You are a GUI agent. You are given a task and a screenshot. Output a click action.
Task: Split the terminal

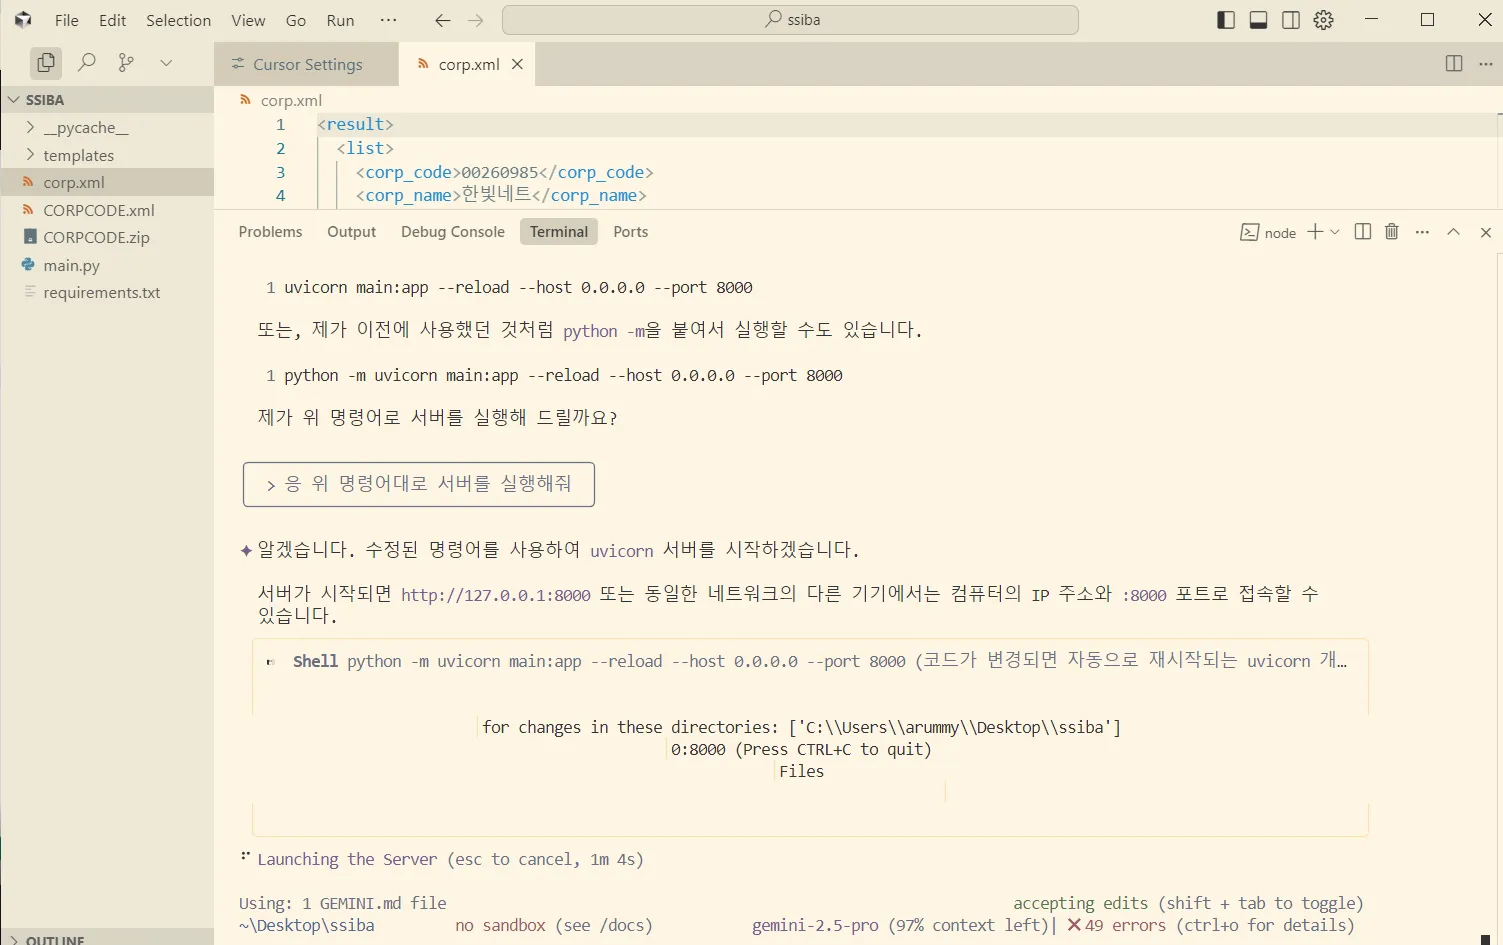1362,232
